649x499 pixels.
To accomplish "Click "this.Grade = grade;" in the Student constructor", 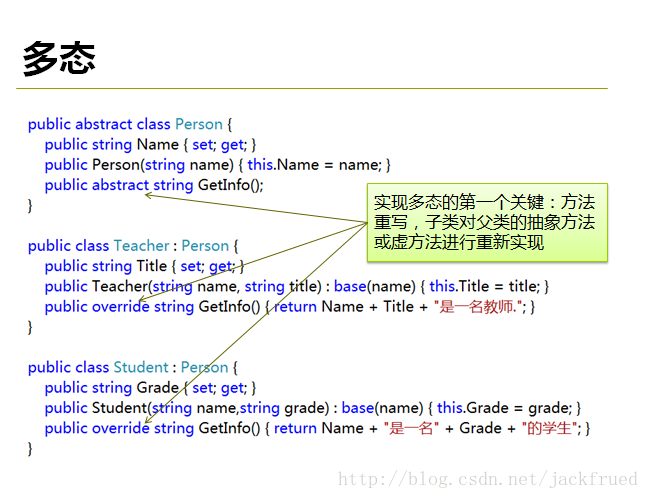I will pyautogui.click(x=505, y=408).
